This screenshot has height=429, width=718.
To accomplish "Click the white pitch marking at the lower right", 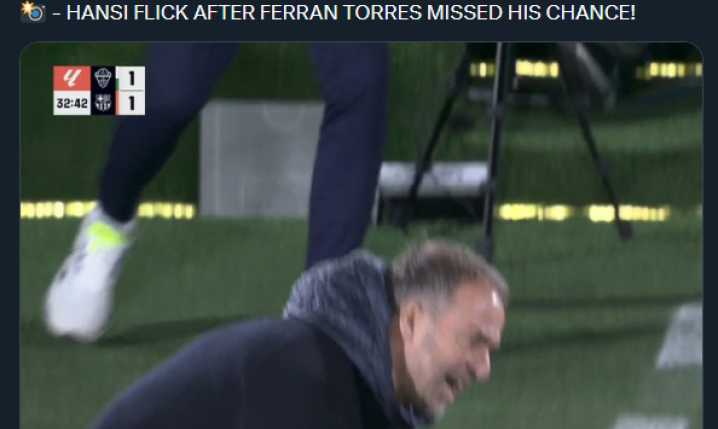I will (x=681, y=337).
